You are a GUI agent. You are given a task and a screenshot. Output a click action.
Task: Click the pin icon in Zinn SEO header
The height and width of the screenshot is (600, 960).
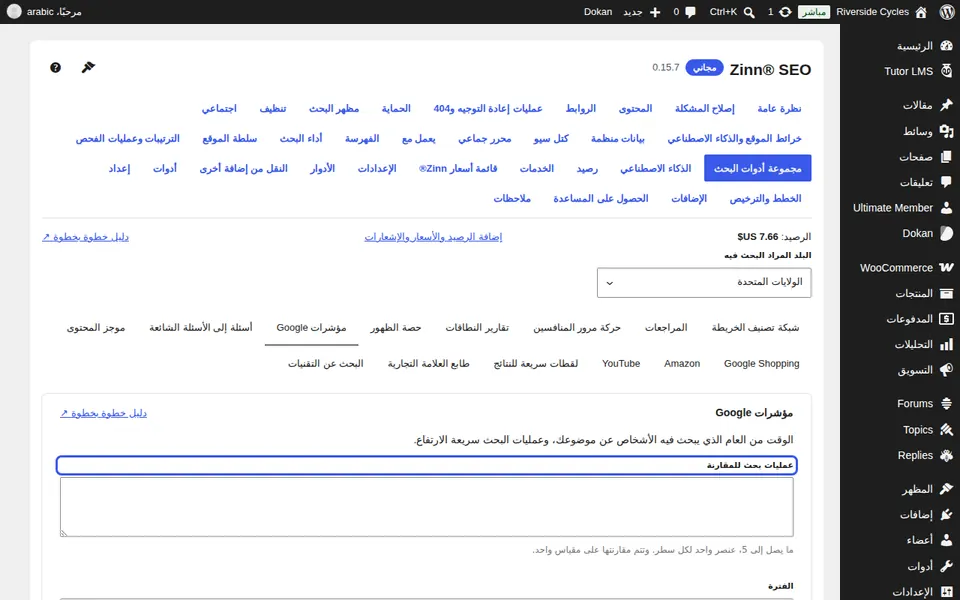click(x=88, y=67)
